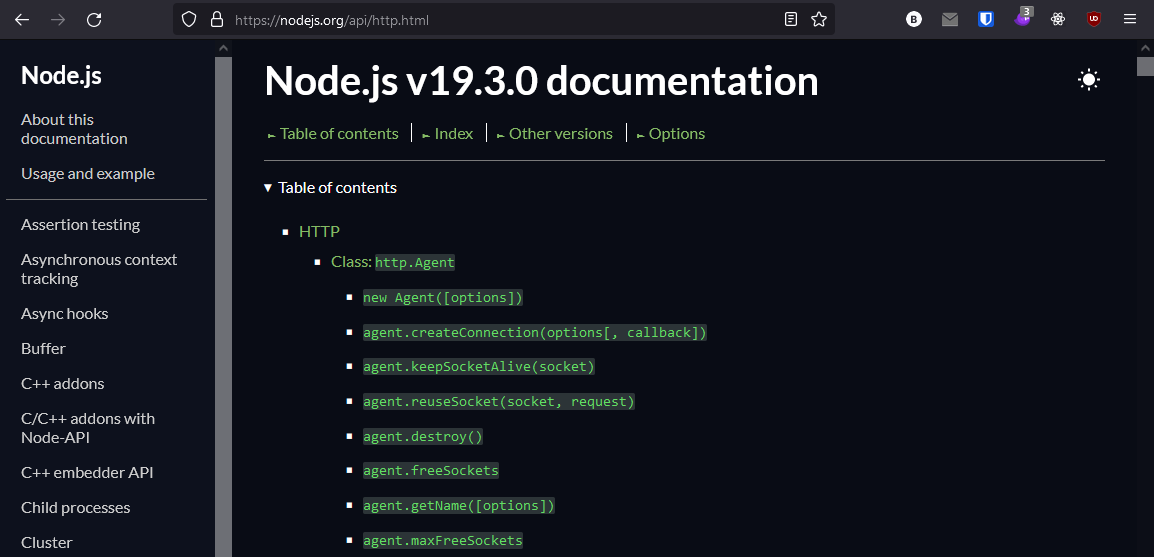Open C/C++ addons with Node-API link
Image resolution: width=1154 pixels, height=557 pixels.
(x=88, y=428)
